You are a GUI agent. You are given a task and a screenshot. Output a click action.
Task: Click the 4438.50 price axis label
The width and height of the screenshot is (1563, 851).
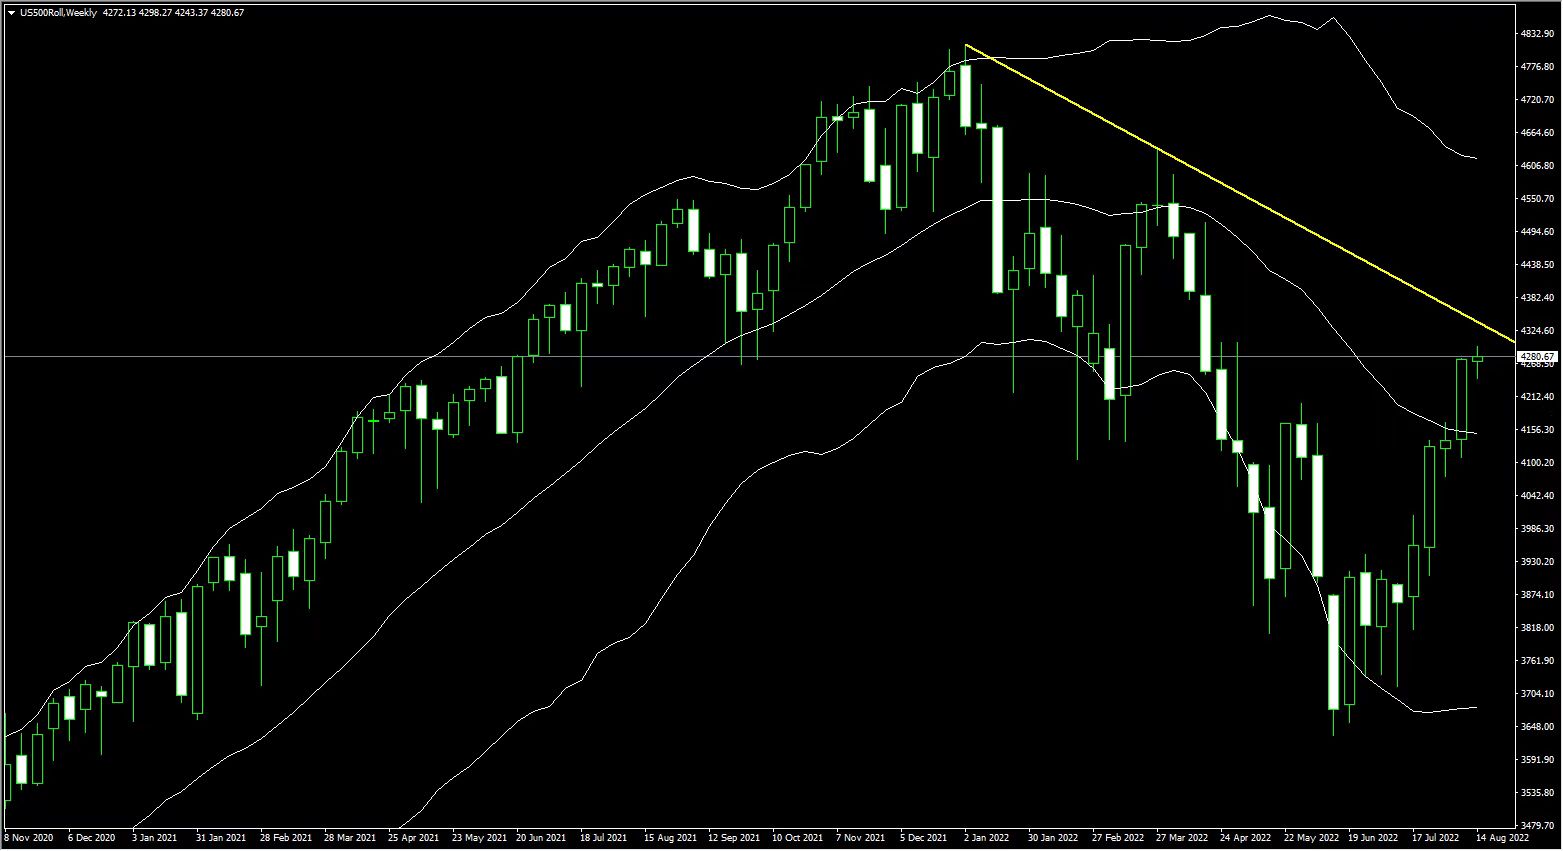1535,265
